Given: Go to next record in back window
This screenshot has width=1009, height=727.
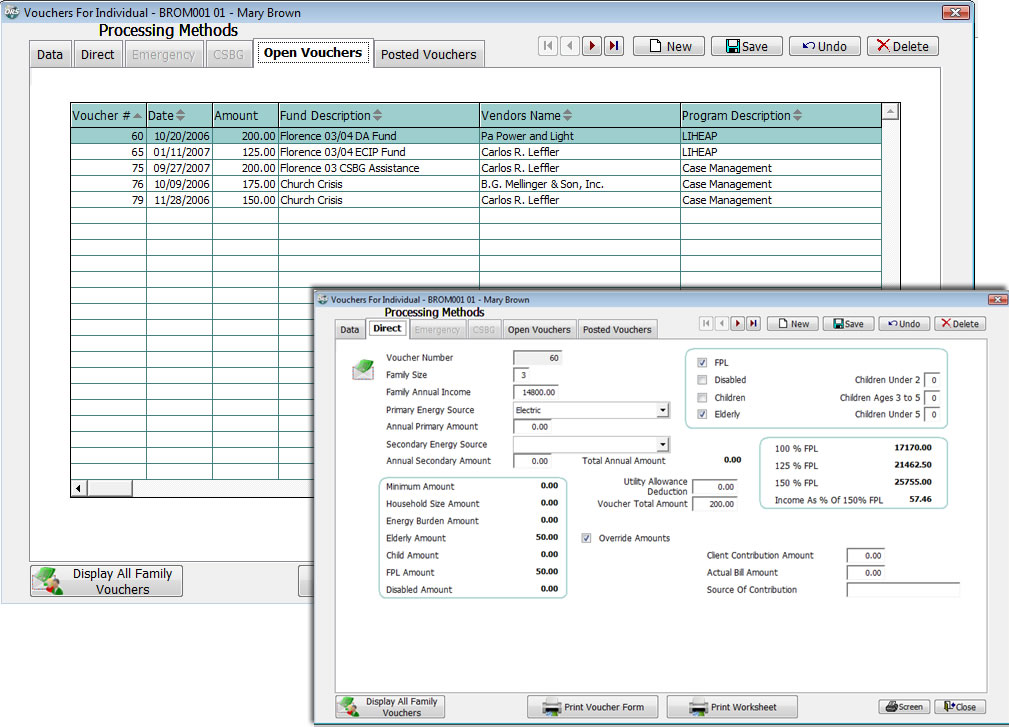Looking at the screenshot, I should pos(592,46).
